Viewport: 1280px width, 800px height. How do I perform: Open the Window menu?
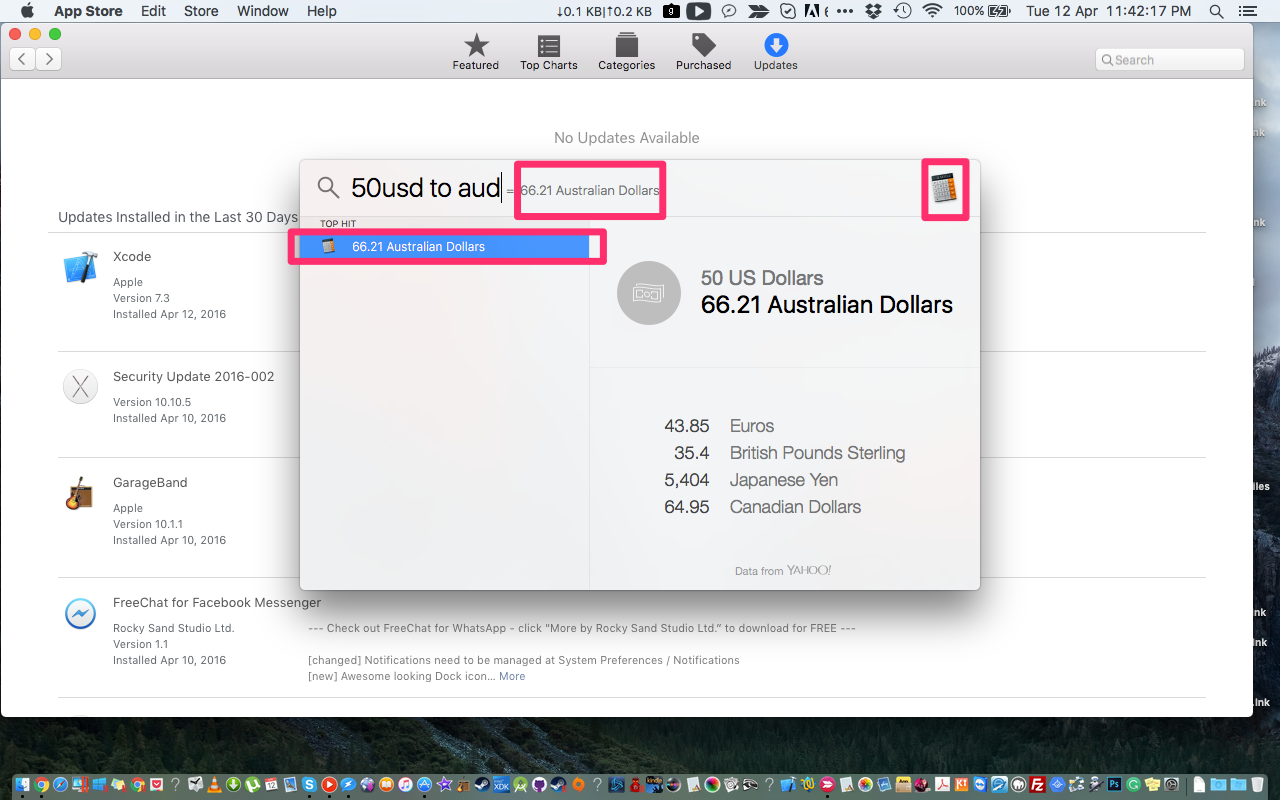(x=263, y=11)
